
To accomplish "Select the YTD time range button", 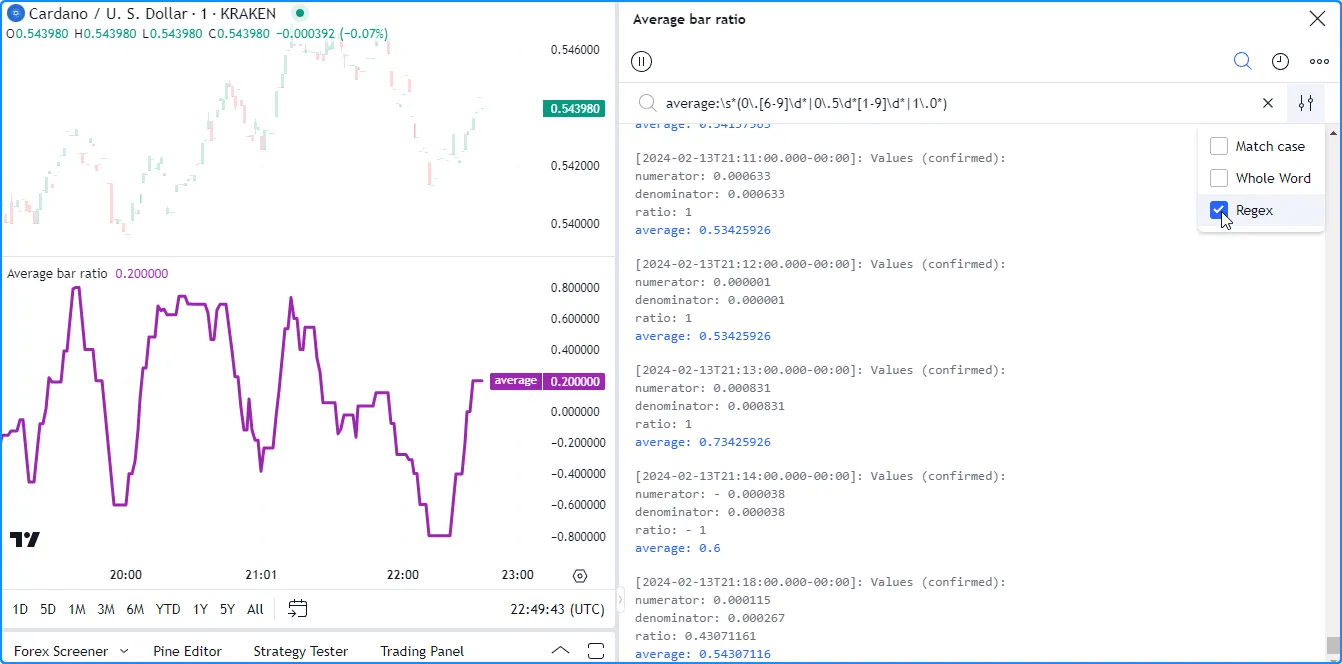I will (168, 609).
